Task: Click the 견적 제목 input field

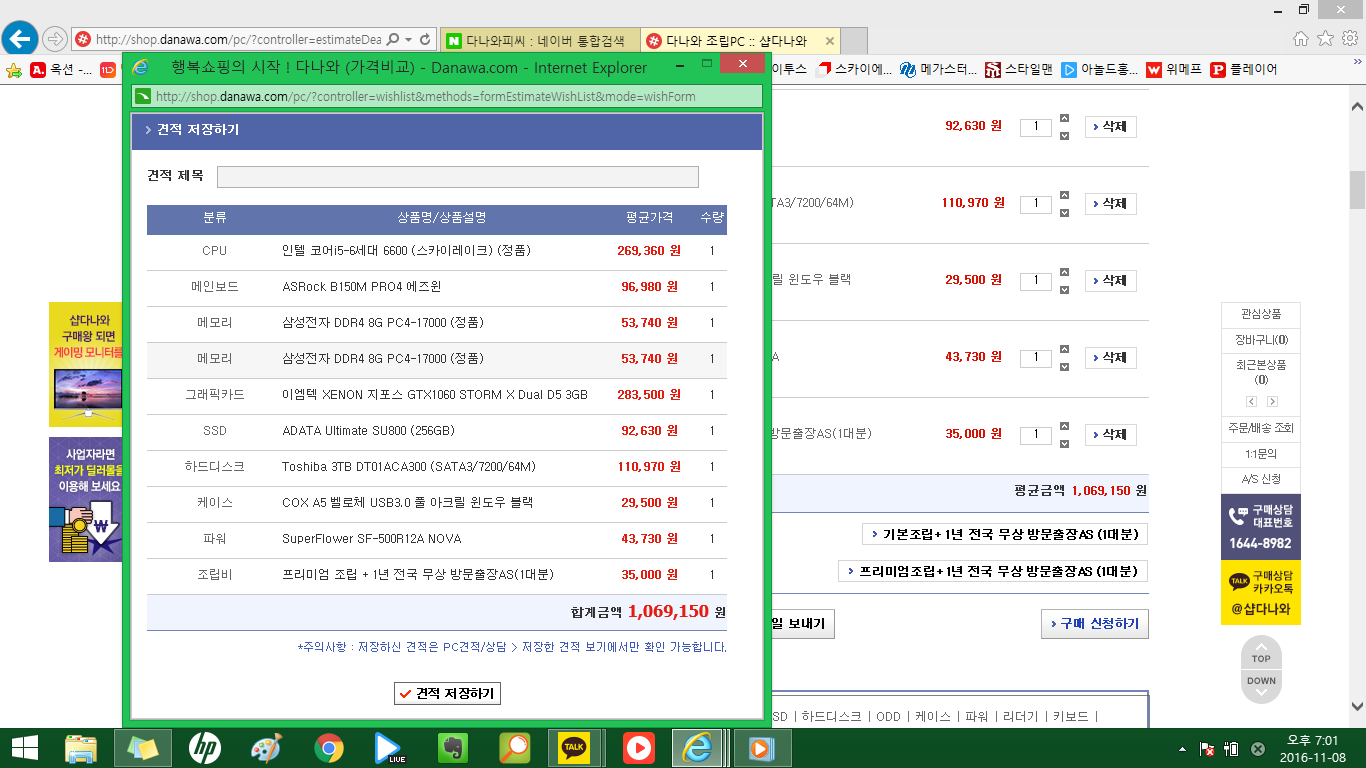Action: click(457, 177)
